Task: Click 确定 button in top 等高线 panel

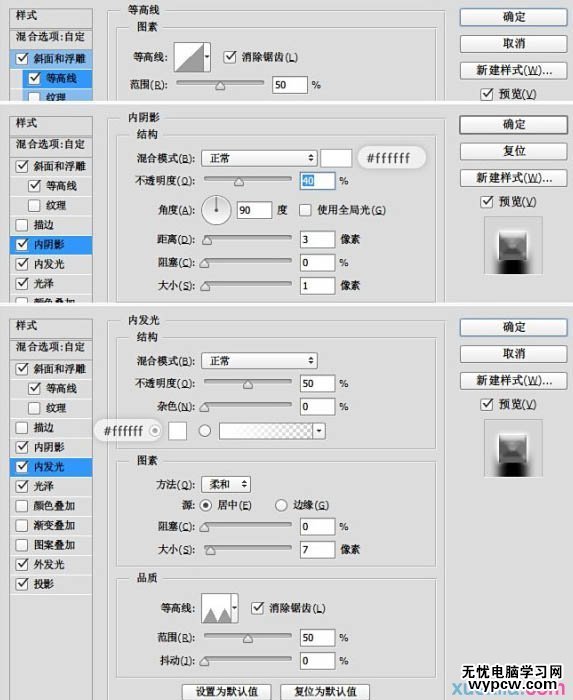Action: pos(514,17)
